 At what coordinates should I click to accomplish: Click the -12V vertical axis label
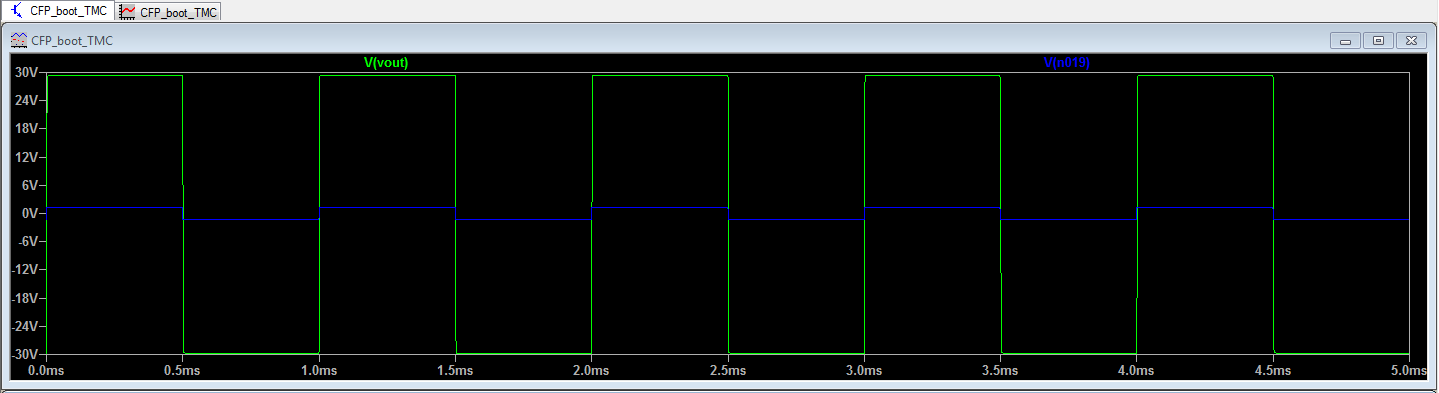click(24, 270)
